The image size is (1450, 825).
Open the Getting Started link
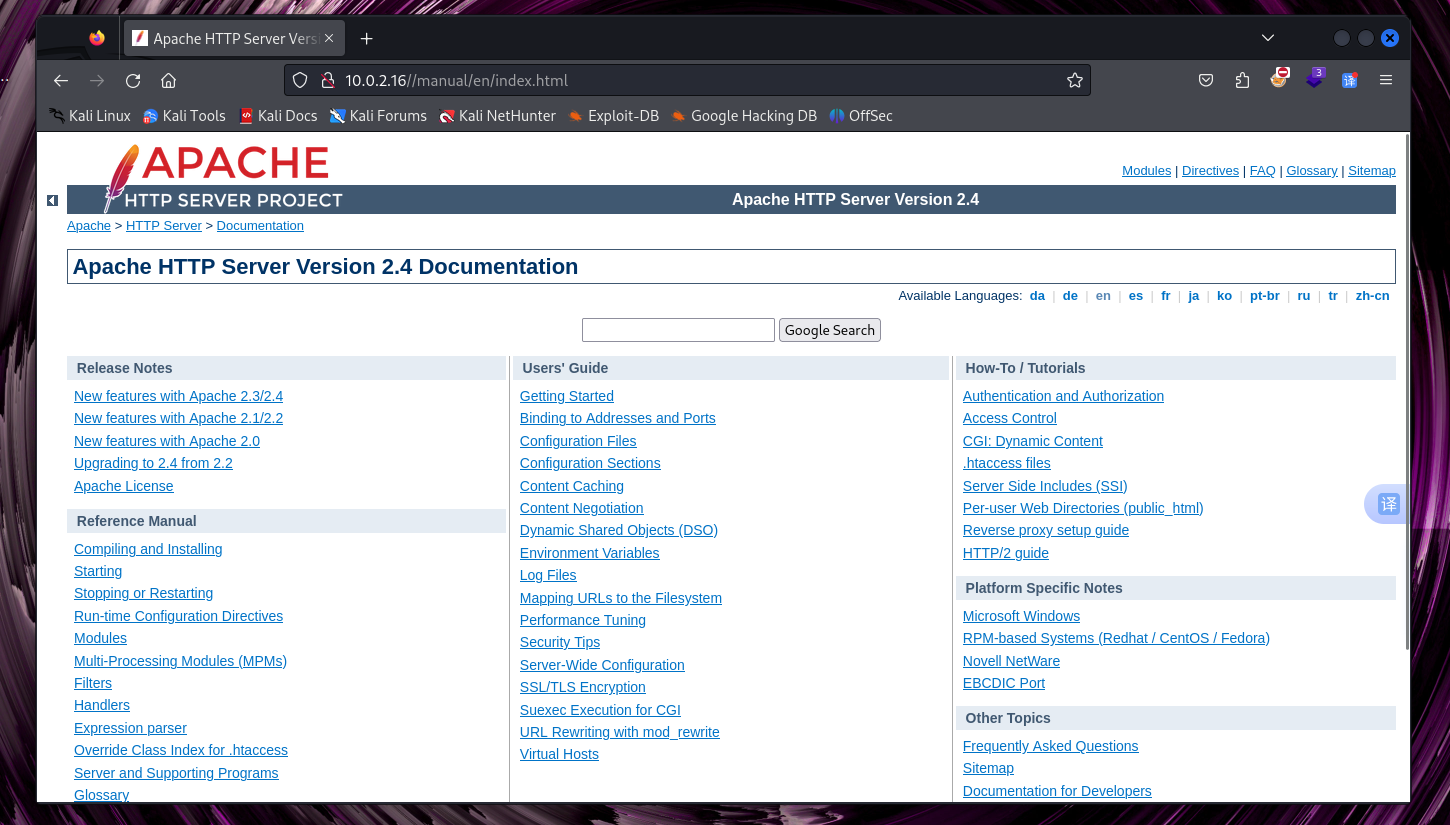click(x=567, y=396)
